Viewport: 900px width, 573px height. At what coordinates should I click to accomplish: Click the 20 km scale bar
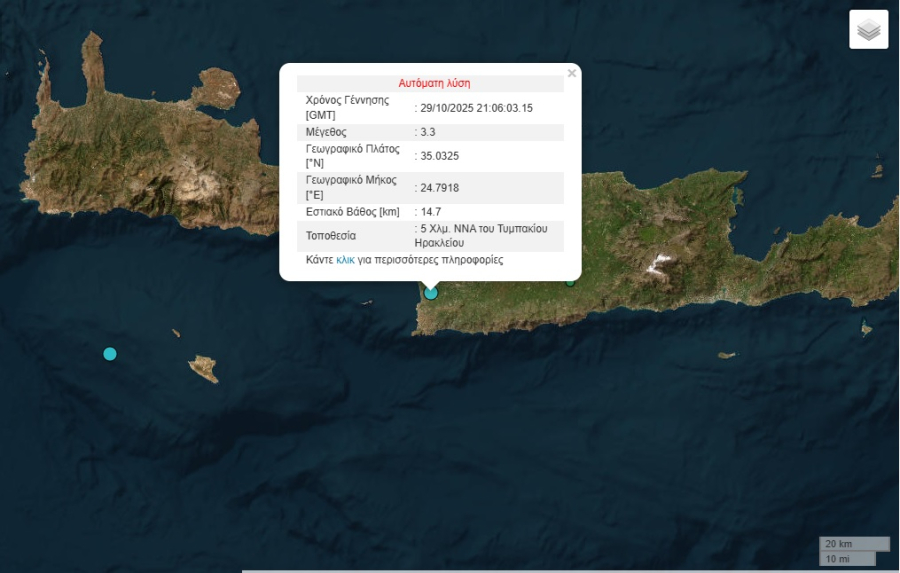point(855,544)
